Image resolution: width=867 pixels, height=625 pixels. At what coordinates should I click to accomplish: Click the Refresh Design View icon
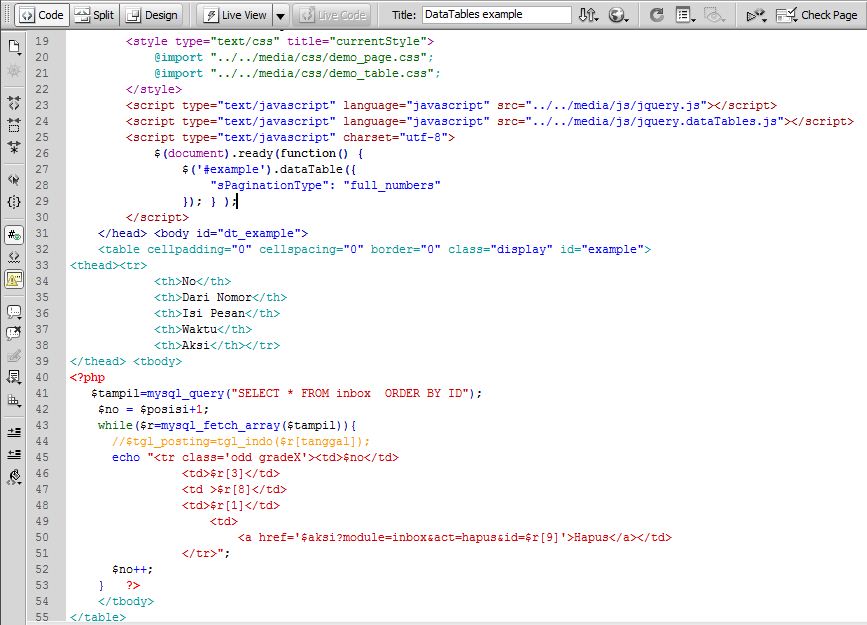click(x=656, y=15)
